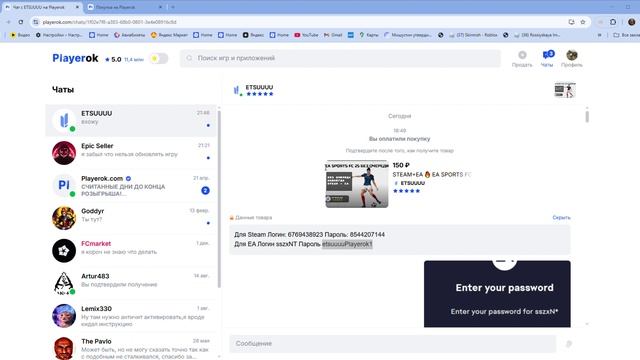Select the first ETSUUUU chat browser tab

[x=42, y=7]
